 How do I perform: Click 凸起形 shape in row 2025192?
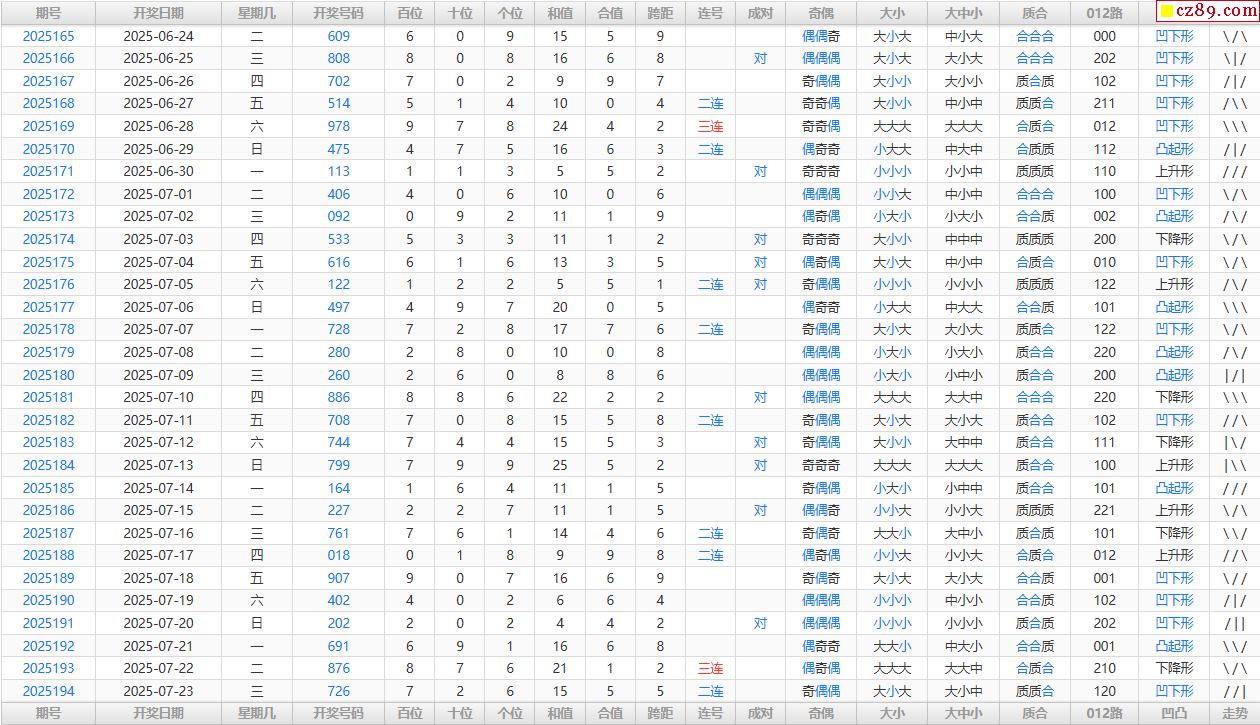(1174, 646)
